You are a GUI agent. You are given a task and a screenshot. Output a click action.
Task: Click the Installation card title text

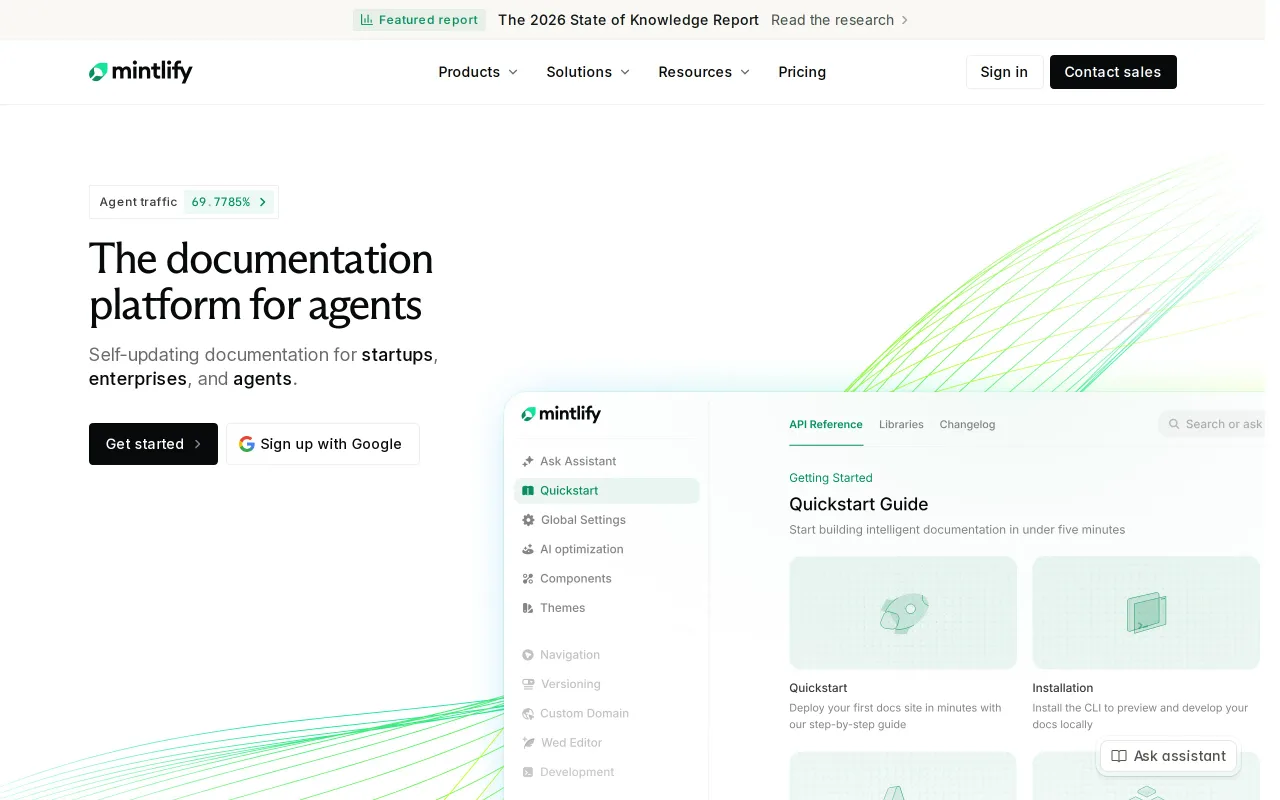click(x=1063, y=688)
